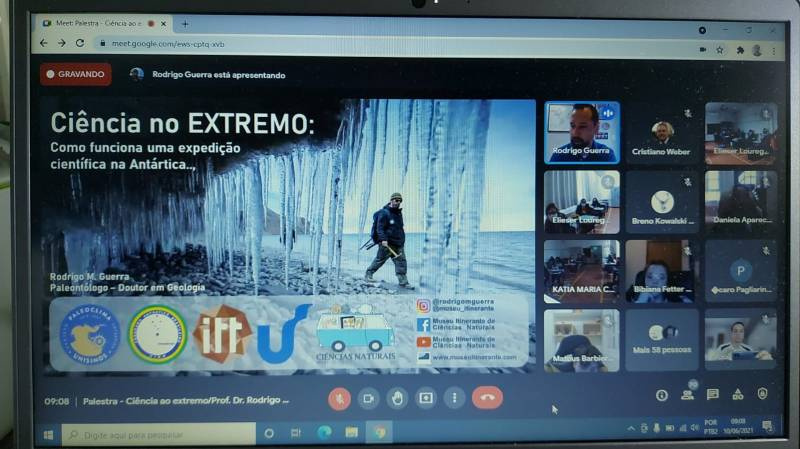Open the activities panel
Screen dimensions: 800x449
[738, 394]
